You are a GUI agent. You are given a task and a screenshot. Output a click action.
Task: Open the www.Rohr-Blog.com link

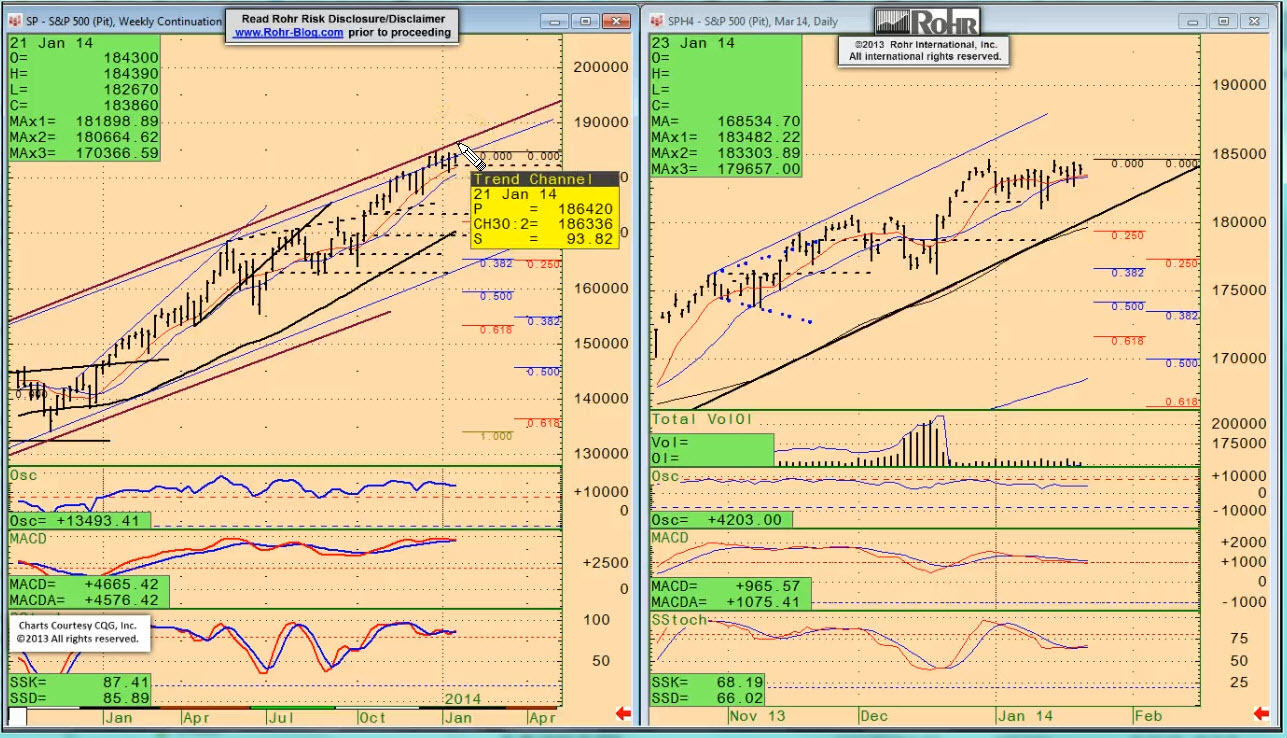pos(289,32)
